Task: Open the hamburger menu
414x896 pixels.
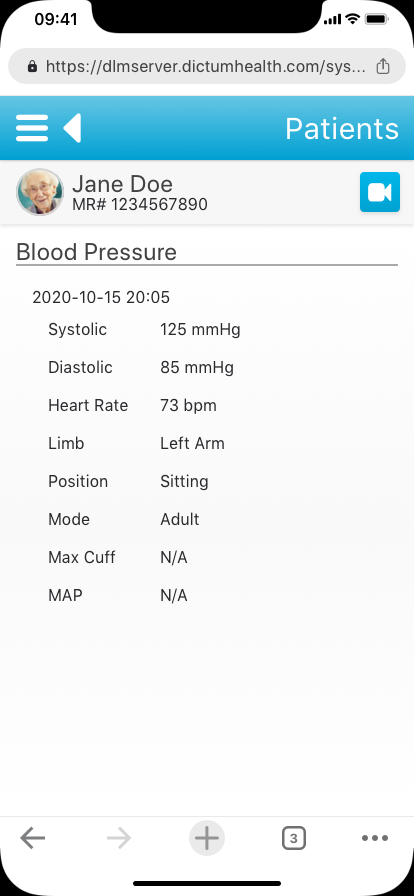Action: pos(32,128)
